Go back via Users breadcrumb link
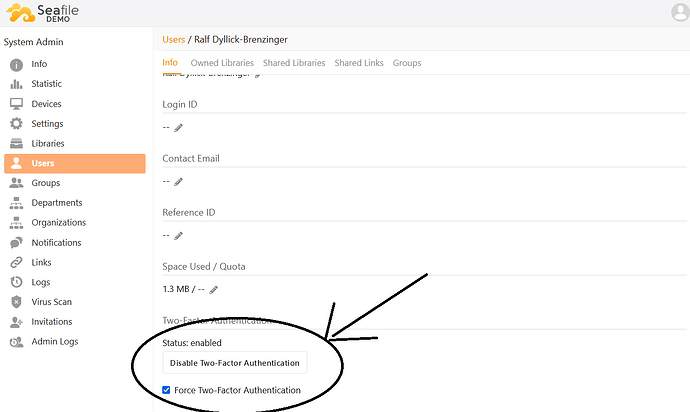 tap(173, 40)
